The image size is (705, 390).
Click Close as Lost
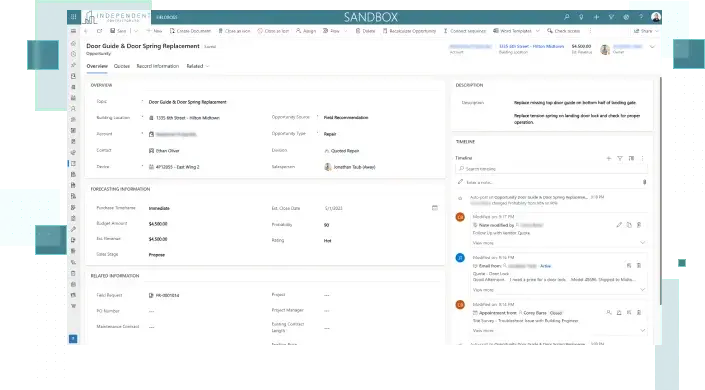273,31
